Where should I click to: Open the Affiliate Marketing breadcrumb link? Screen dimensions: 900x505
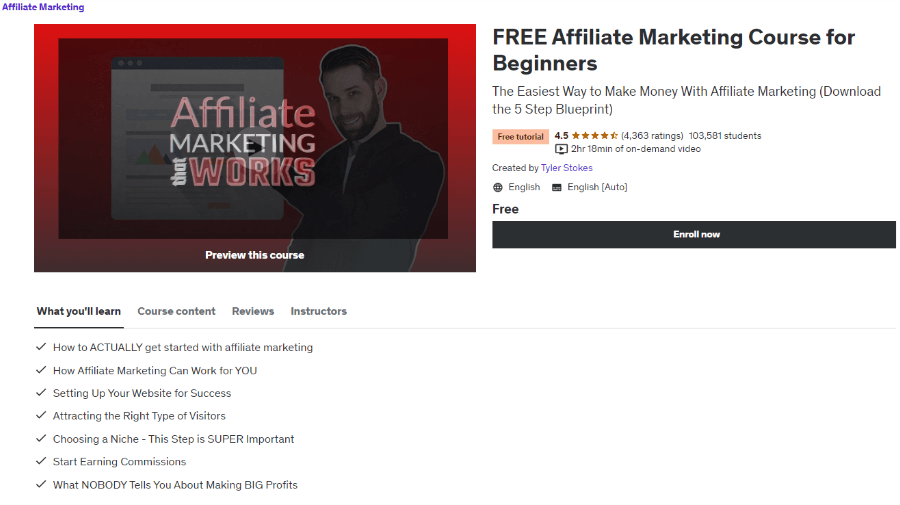43,7
